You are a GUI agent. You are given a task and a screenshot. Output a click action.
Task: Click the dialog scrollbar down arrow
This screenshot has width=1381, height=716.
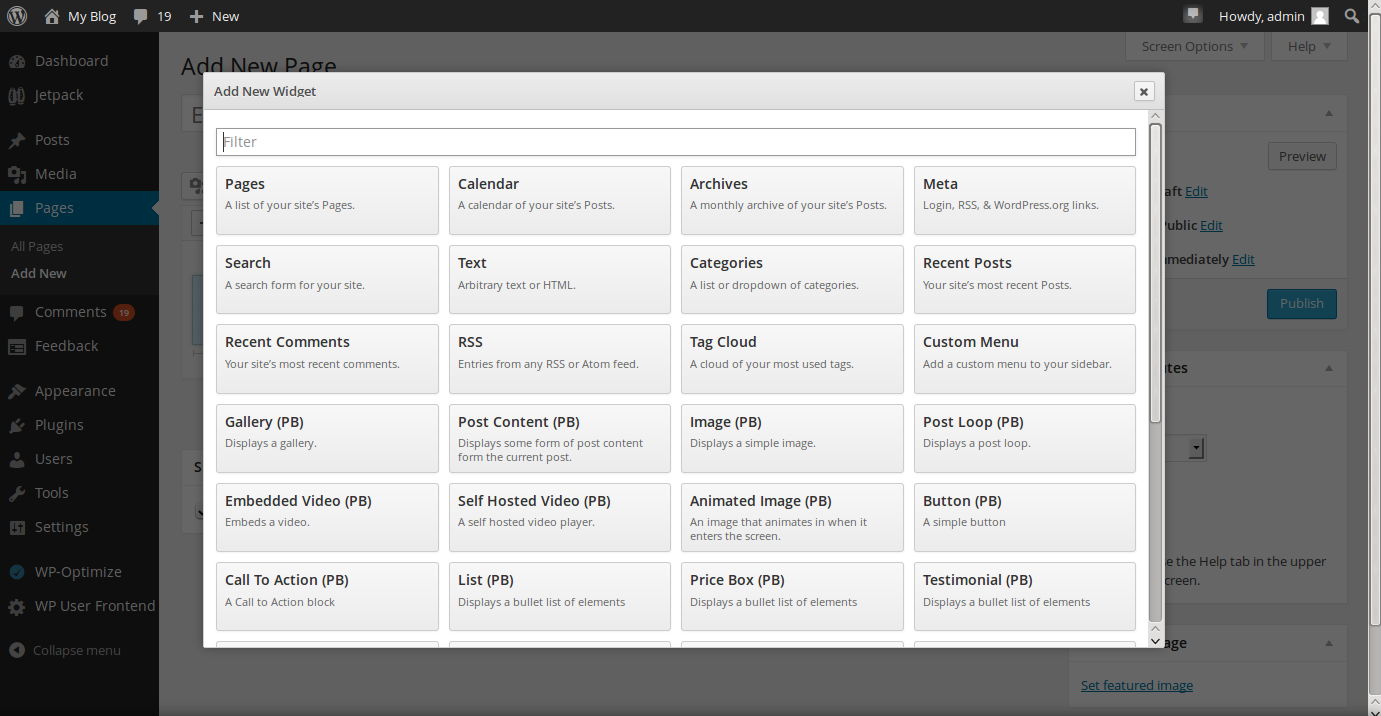[x=1155, y=641]
